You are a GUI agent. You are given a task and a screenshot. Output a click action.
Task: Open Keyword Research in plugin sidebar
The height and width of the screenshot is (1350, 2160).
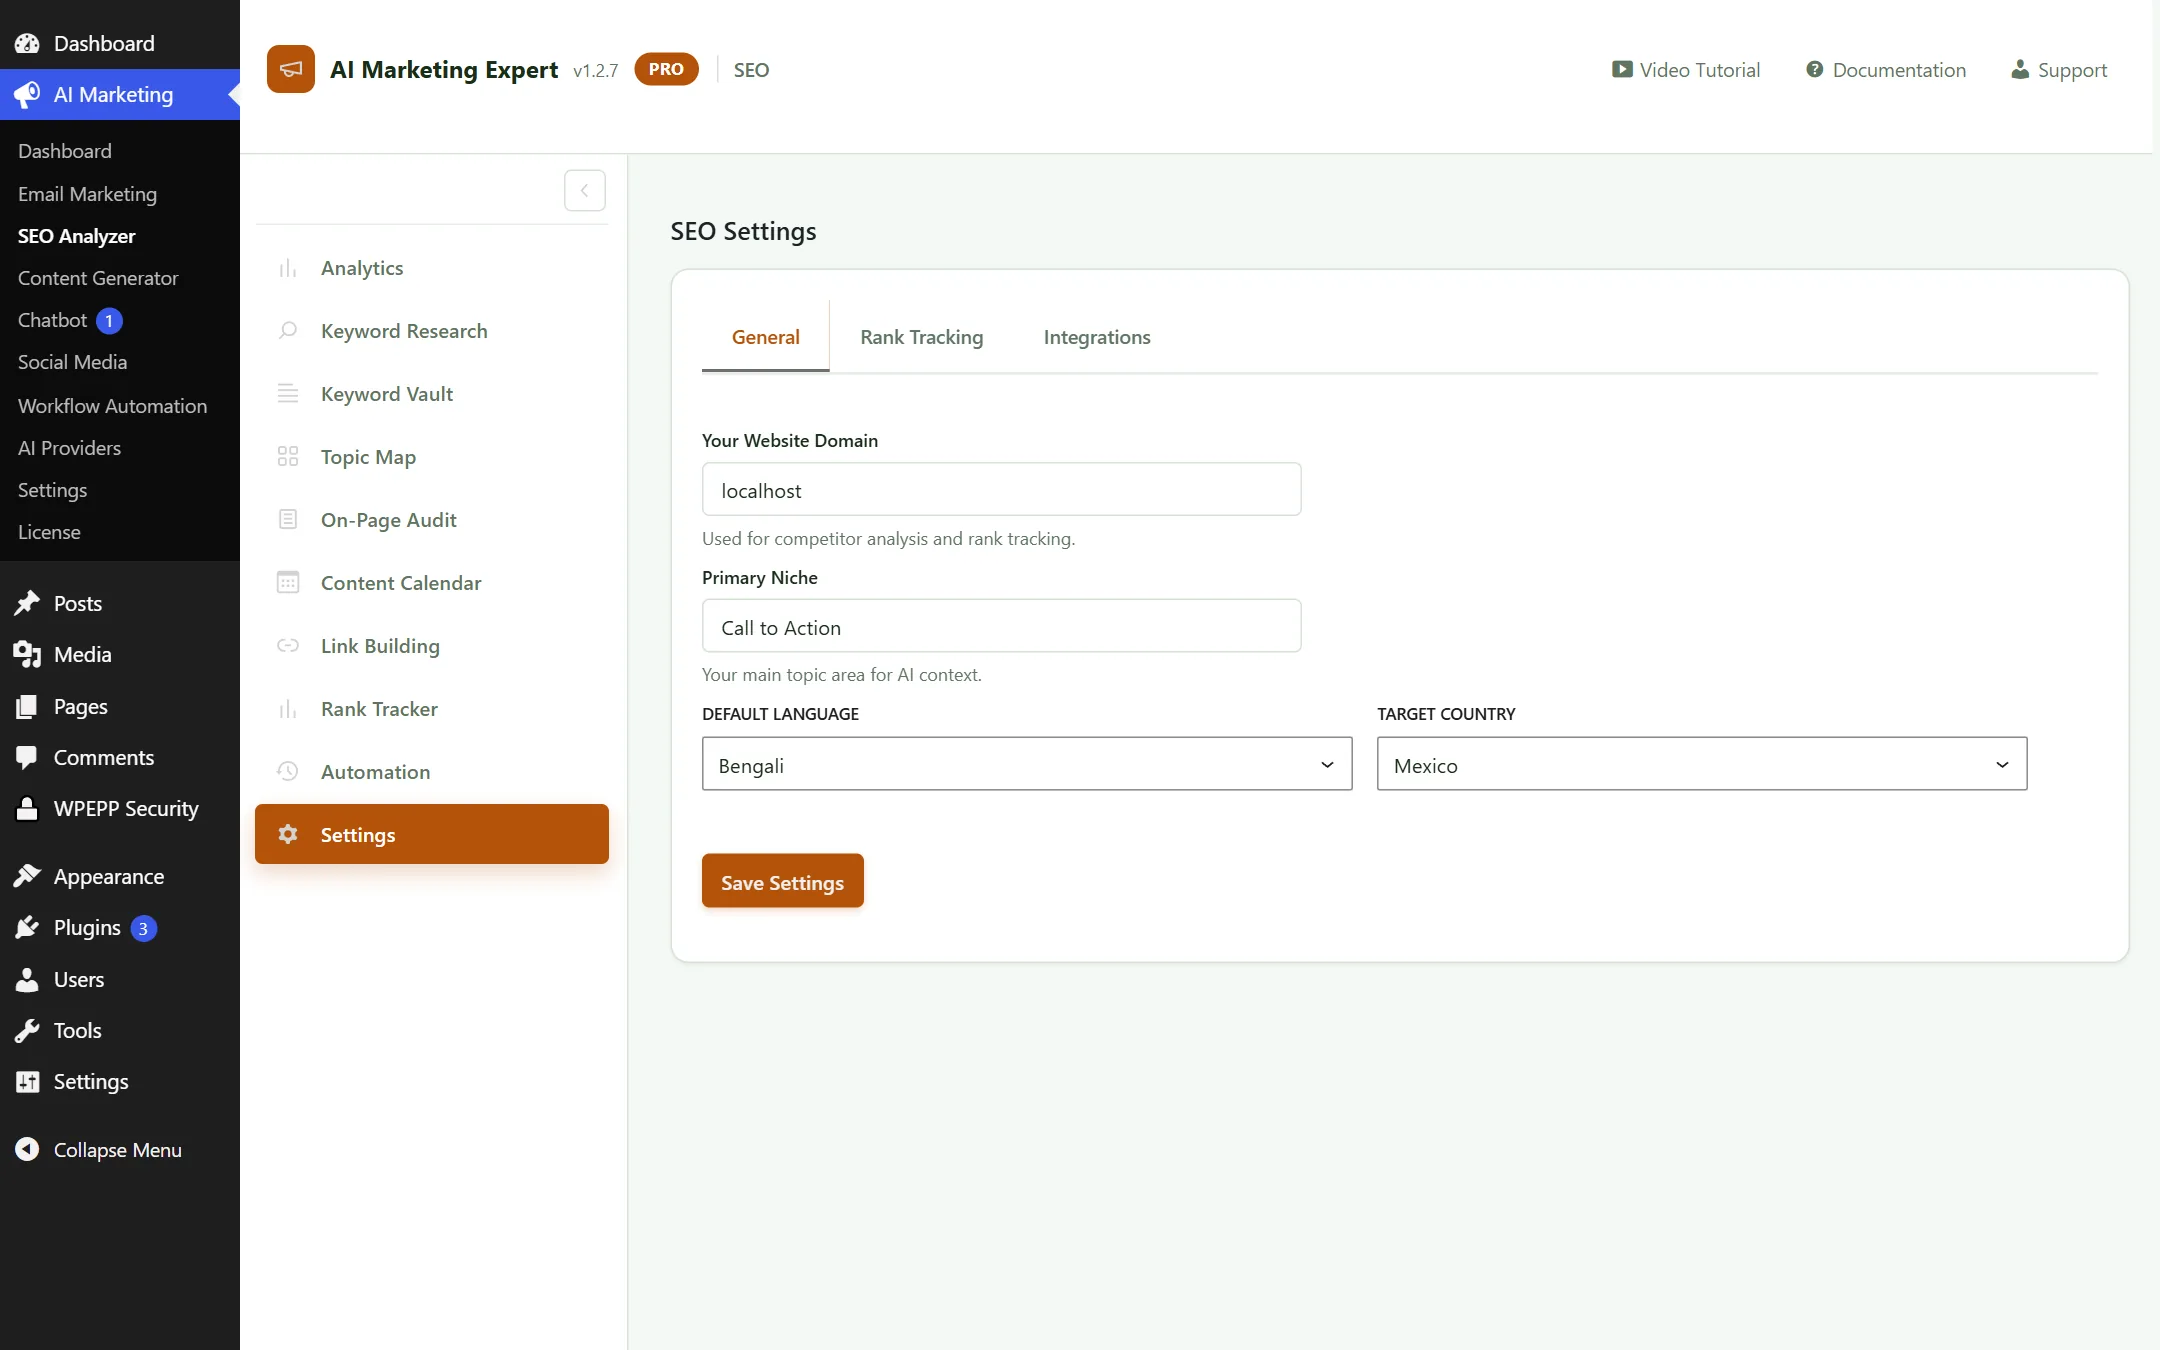click(432, 331)
